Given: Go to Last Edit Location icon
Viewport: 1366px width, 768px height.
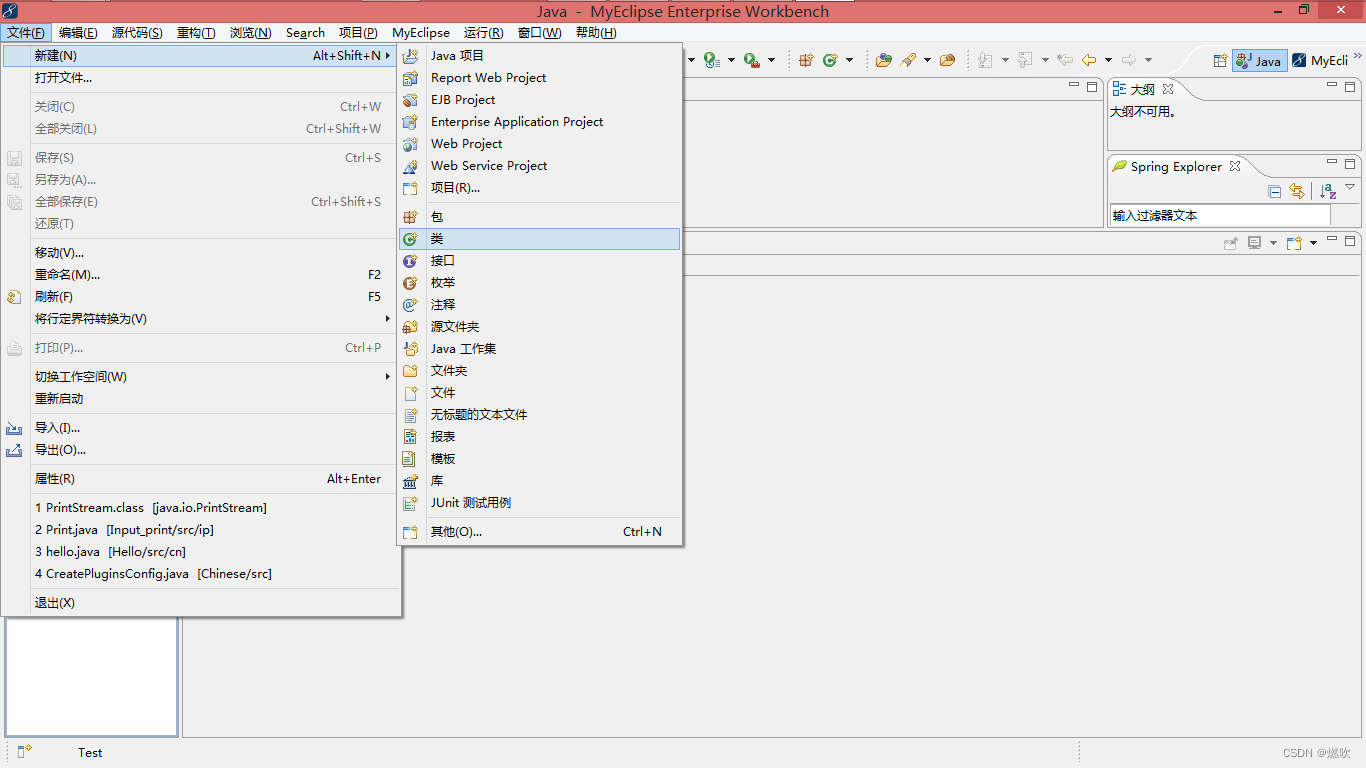Looking at the screenshot, I should click(1065, 60).
